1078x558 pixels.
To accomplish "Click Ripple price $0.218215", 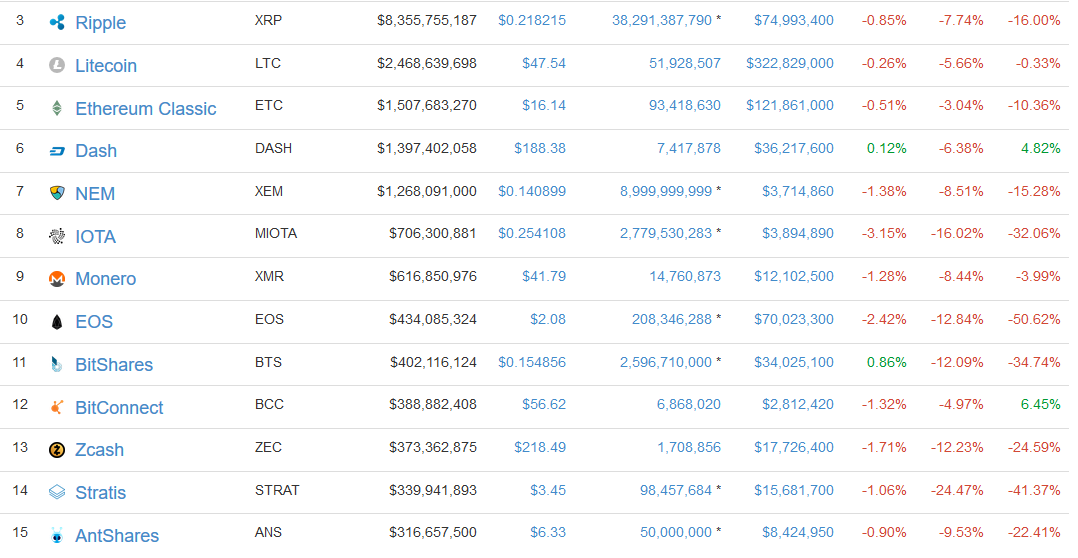I will 532,21.
